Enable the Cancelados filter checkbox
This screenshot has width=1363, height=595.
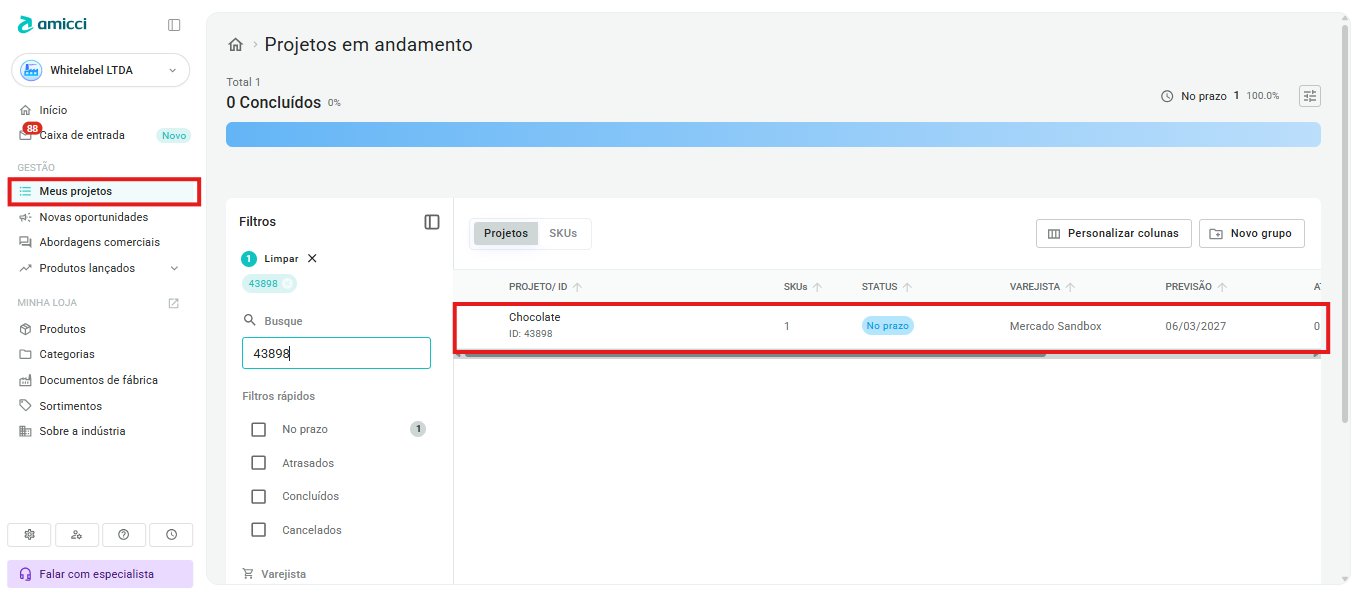(259, 530)
